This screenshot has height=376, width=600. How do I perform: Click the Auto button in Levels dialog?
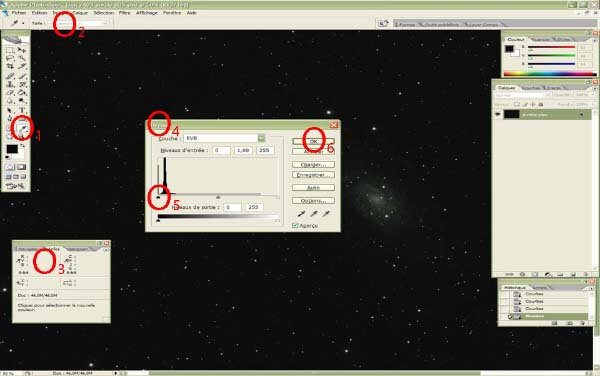[x=313, y=188]
